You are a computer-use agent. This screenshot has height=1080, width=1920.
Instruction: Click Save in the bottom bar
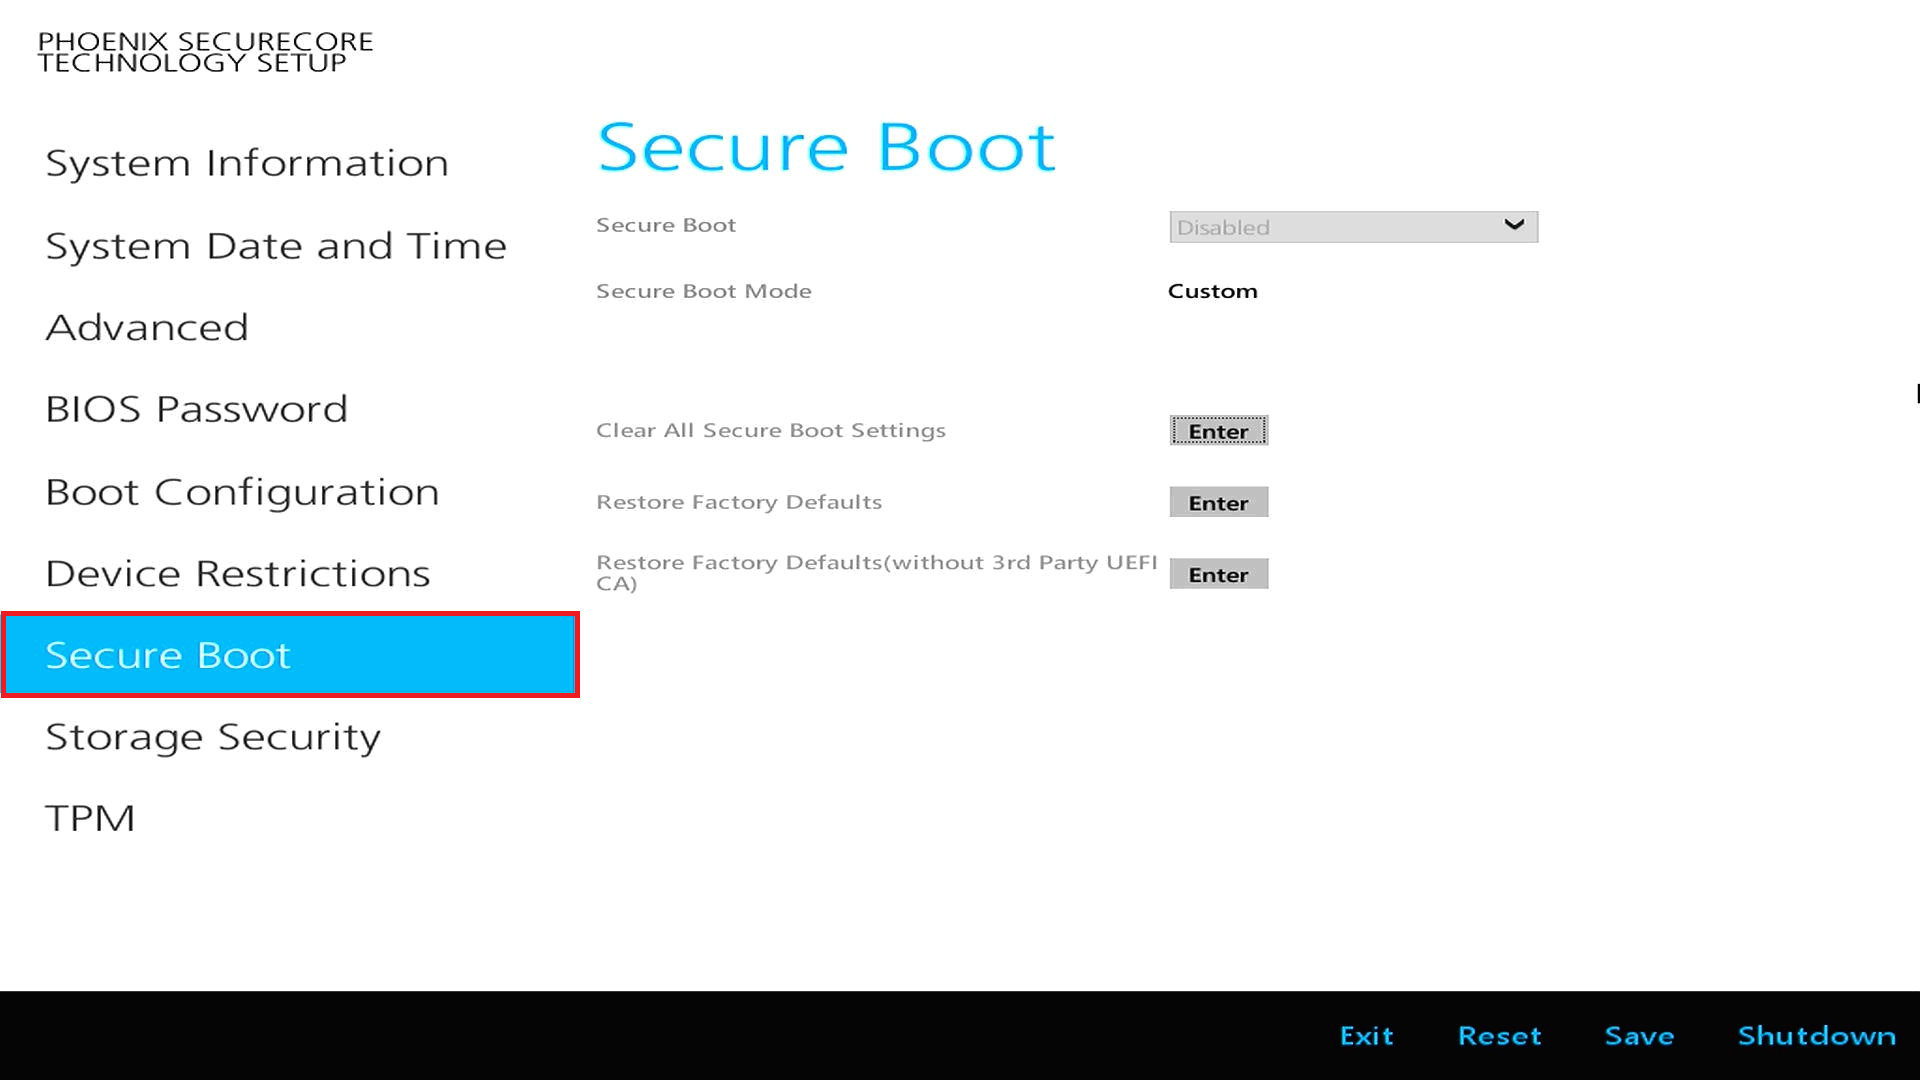coord(1639,1036)
